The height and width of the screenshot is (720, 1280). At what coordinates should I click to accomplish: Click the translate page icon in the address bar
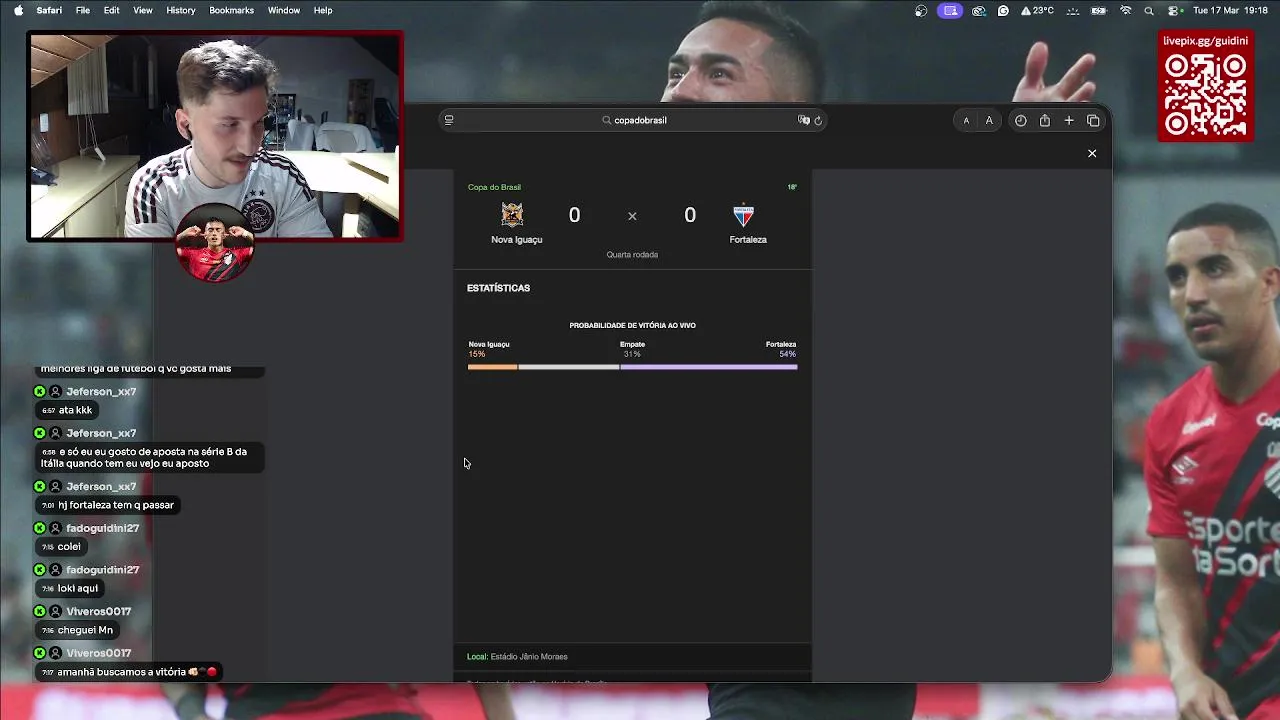pyautogui.click(x=803, y=120)
